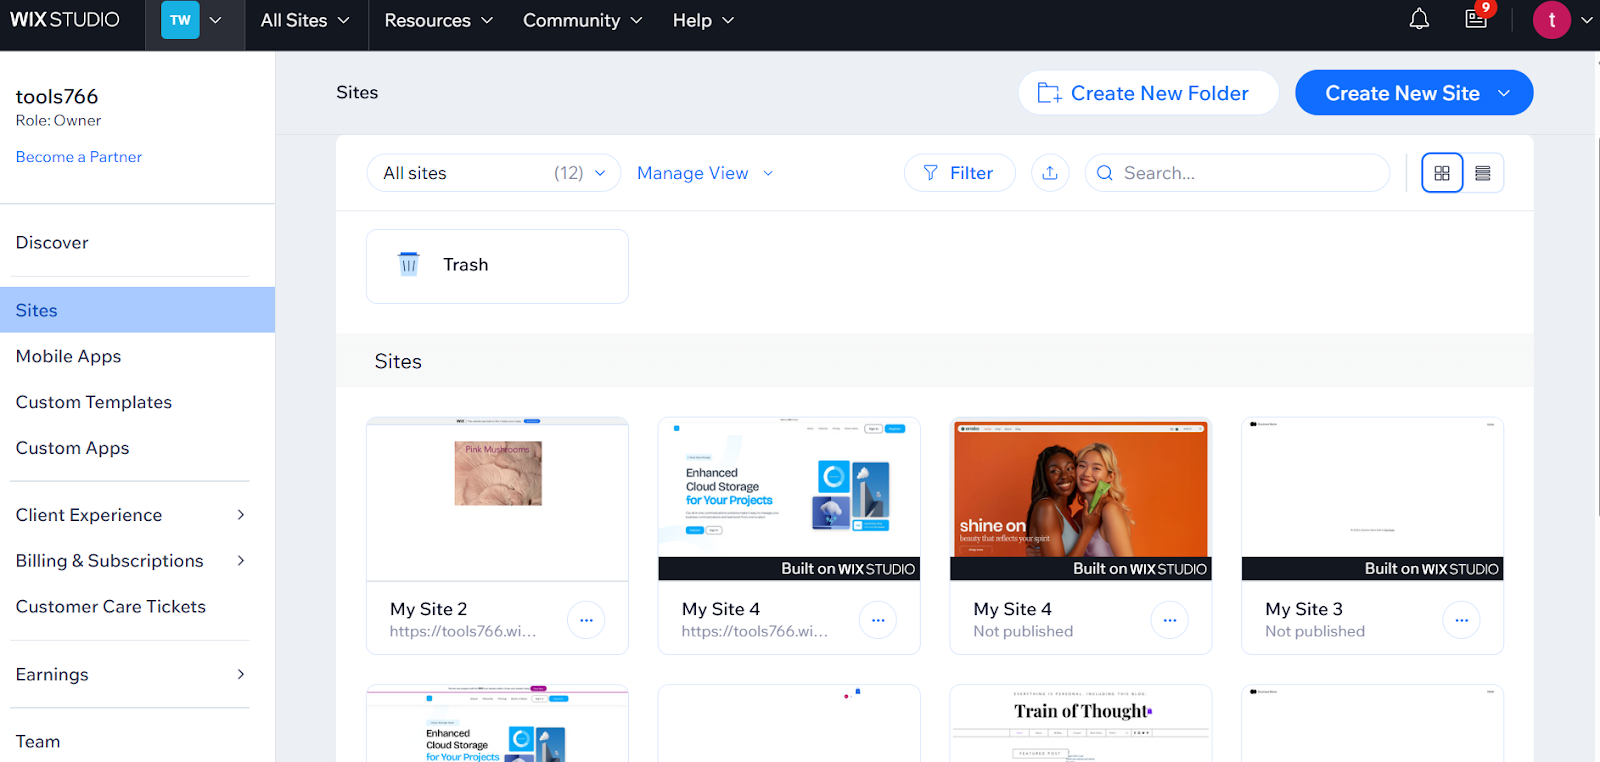Expand the Client Experience section
The height and width of the screenshot is (762, 1600).
(x=130, y=515)
